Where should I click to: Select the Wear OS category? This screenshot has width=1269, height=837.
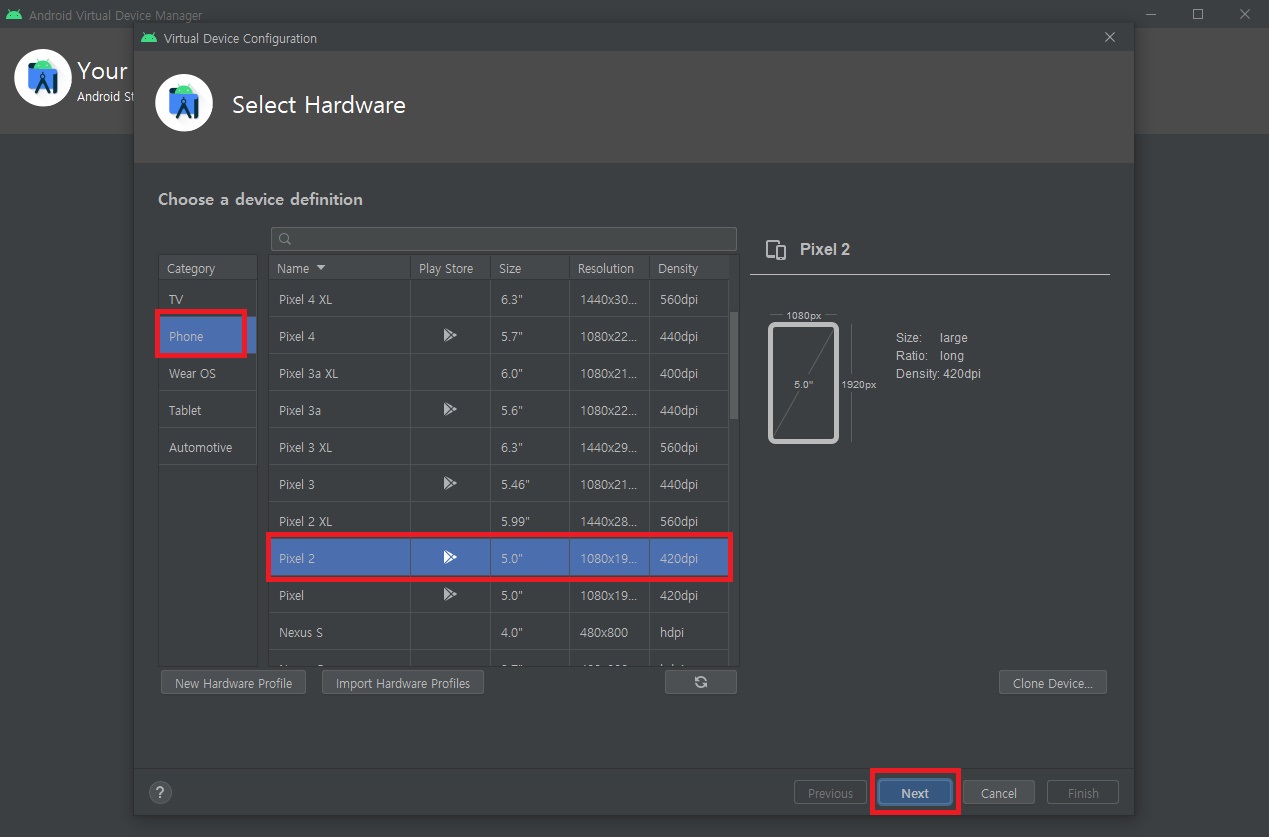pyautogui.click(x=207, y=373)
